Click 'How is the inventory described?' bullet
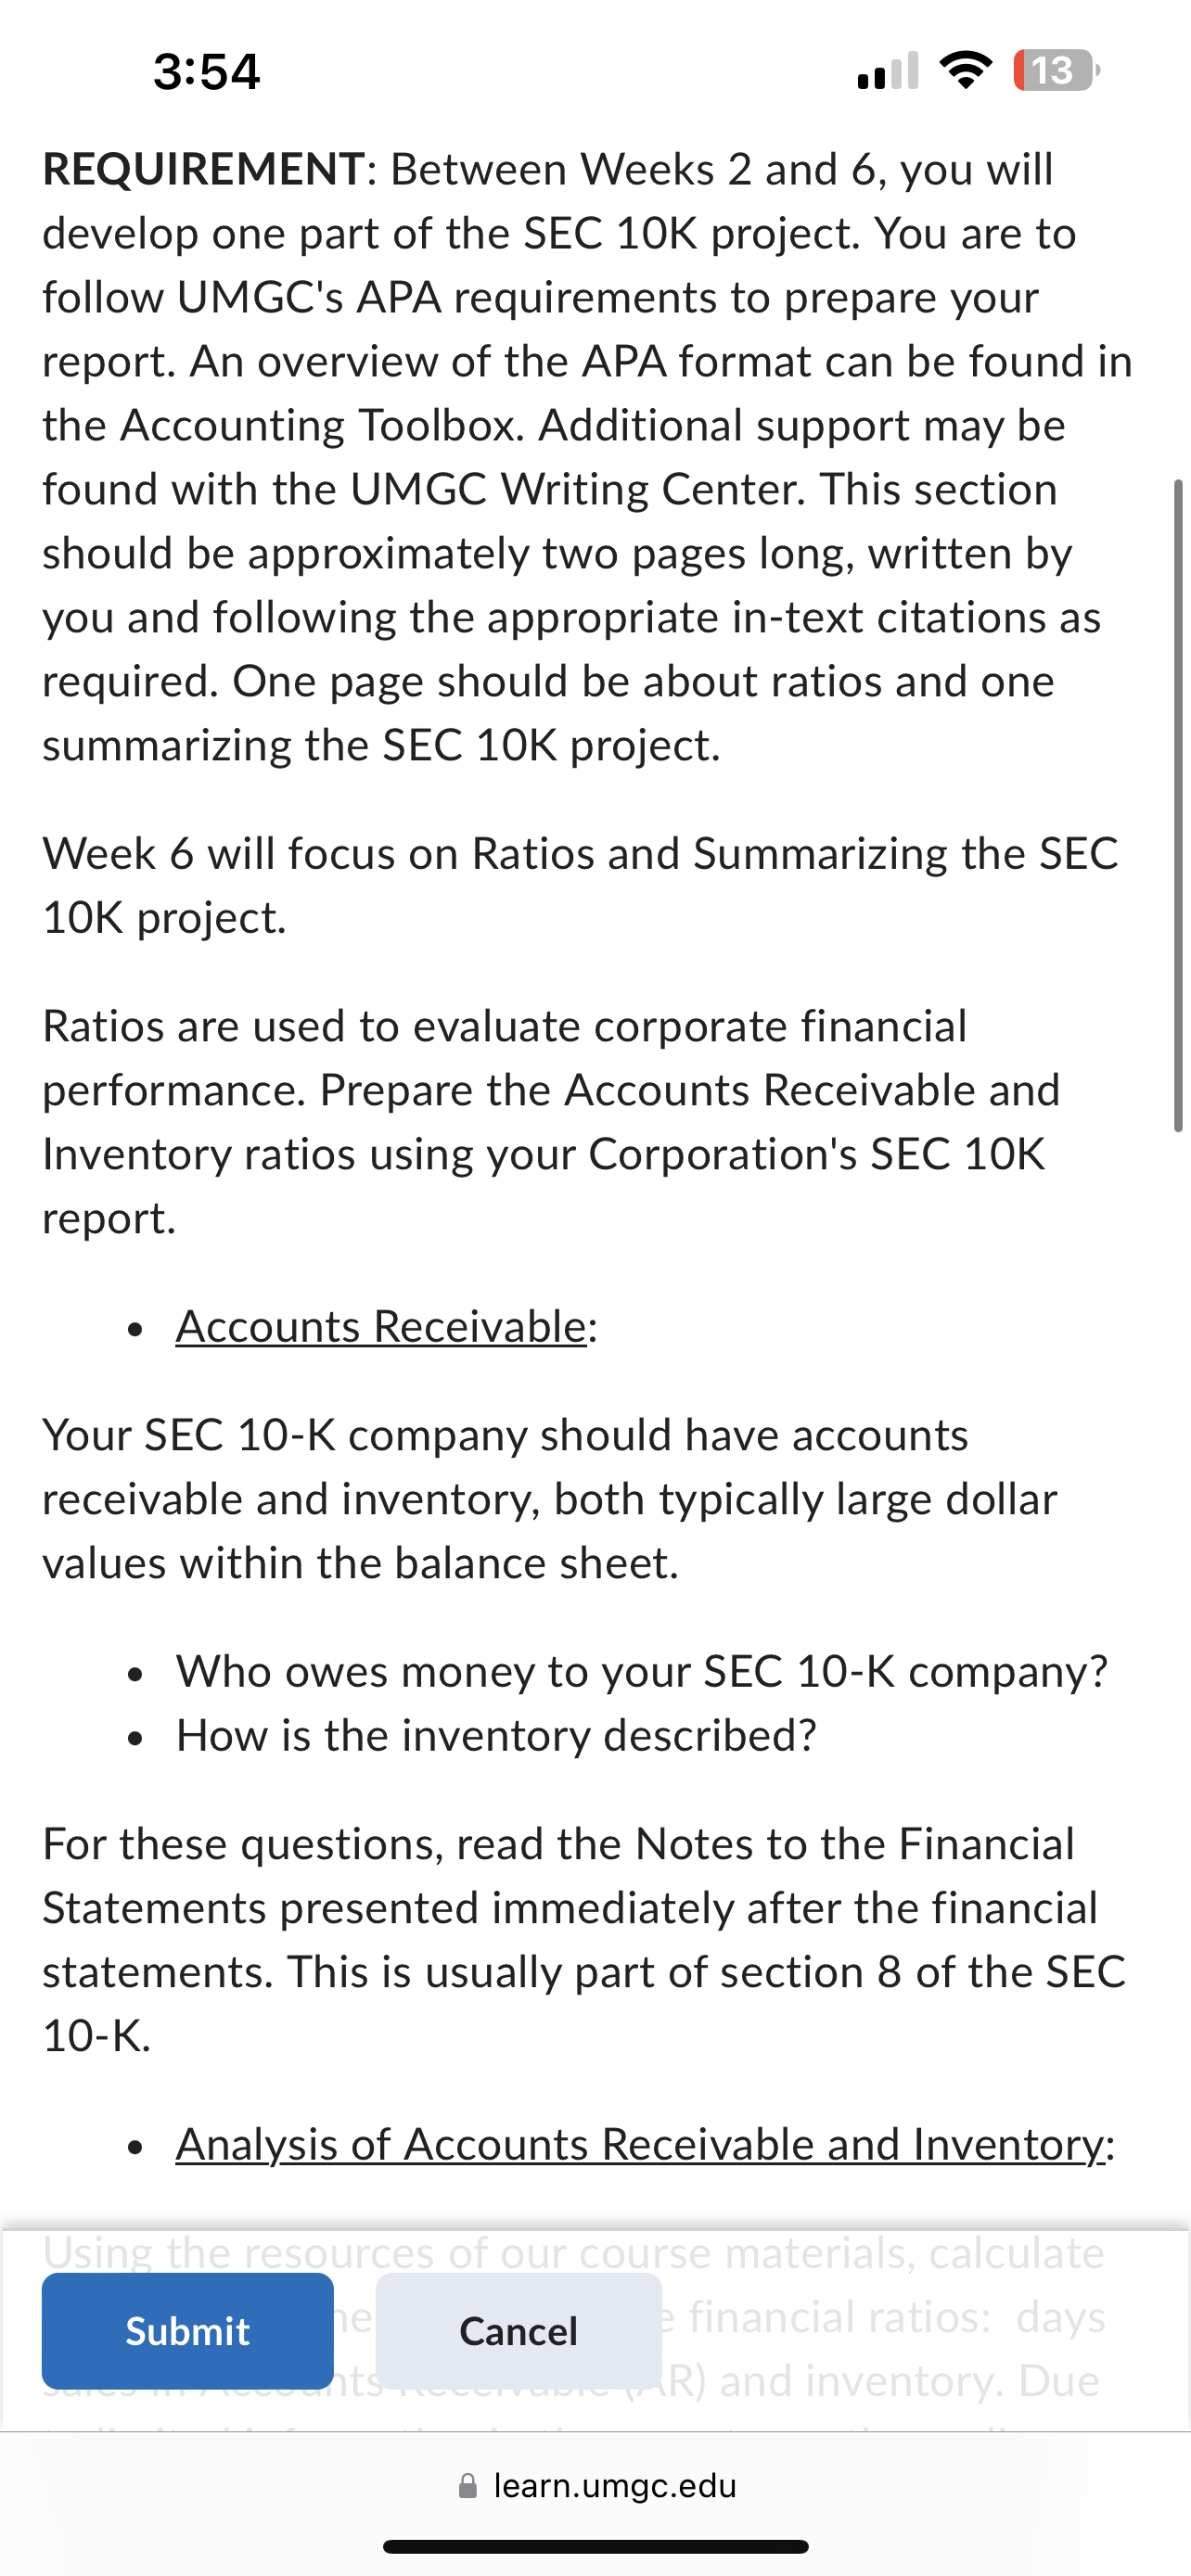The image size is (1191, 2576). tap(496, 1735)
